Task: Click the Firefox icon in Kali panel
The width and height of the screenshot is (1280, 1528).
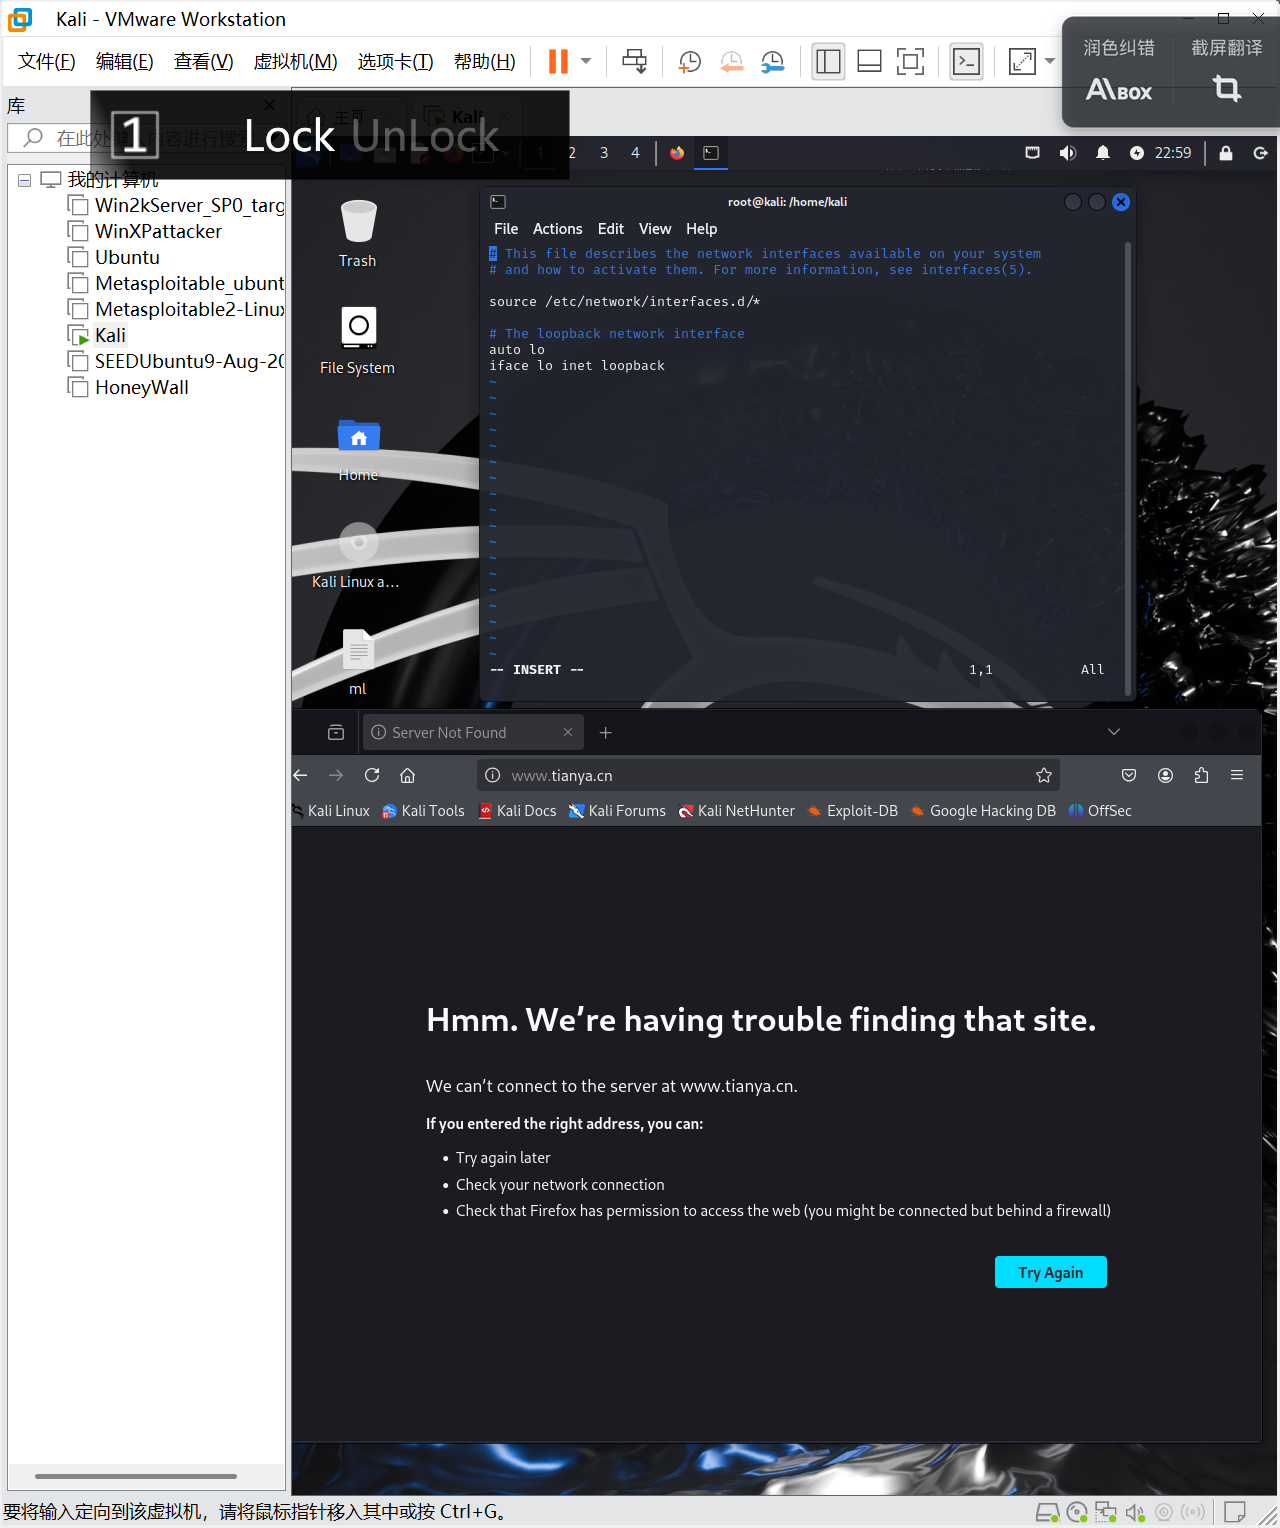Action: pos(677,153)
